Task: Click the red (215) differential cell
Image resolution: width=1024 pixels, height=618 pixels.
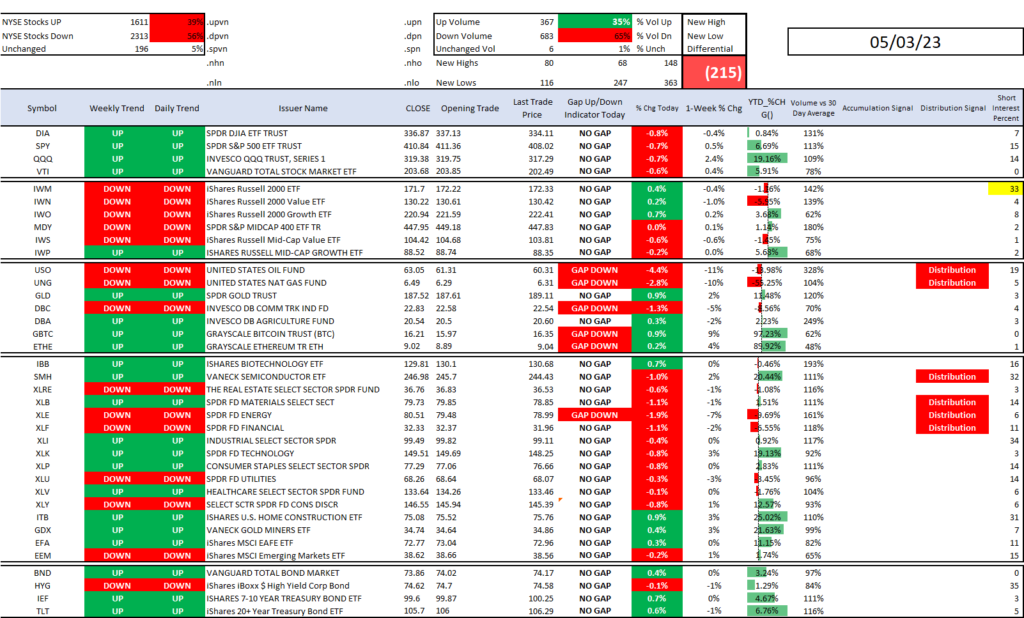Action: coord(714,72)
